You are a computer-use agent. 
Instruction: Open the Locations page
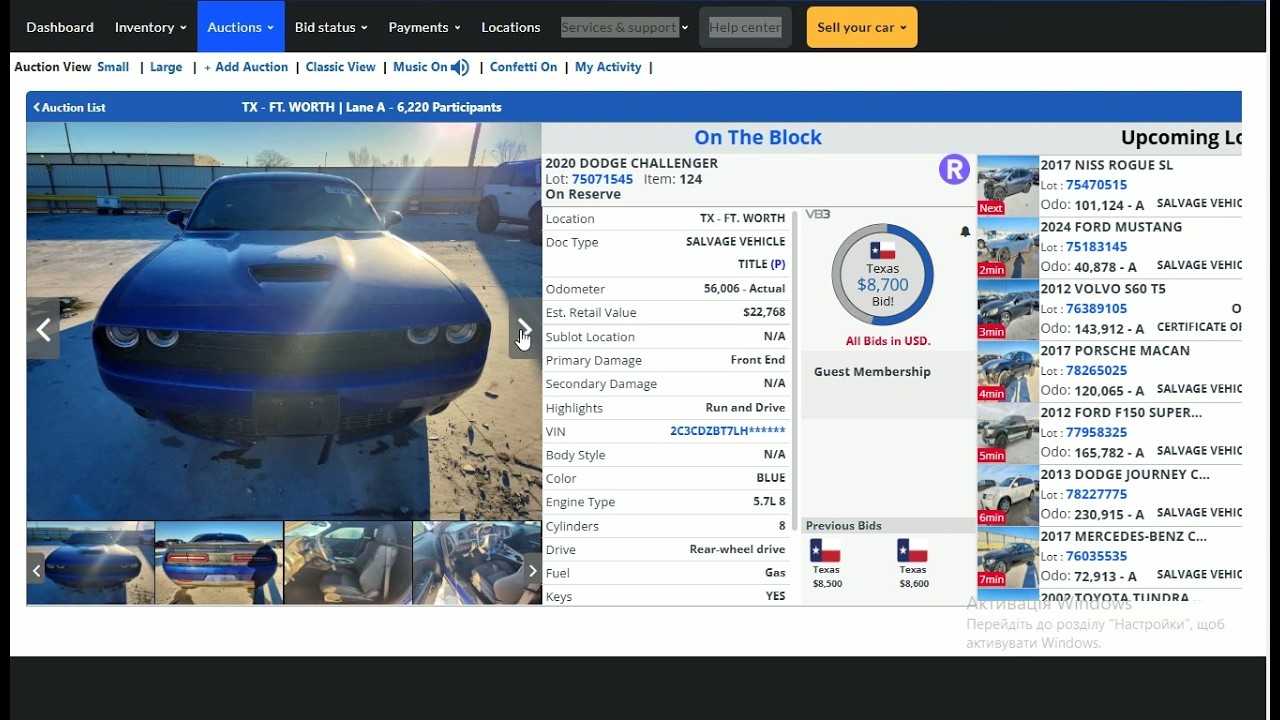(x=510, y=27)
